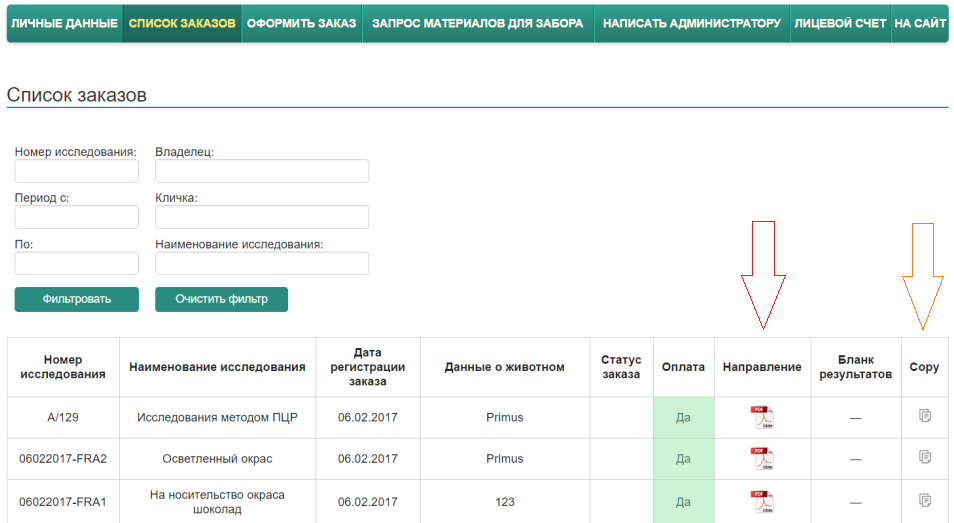Screen dimensions: 954x523
Task: Click the Дата регистрации заказа column header
Action: pyautogui.click(x=367, y=367)
